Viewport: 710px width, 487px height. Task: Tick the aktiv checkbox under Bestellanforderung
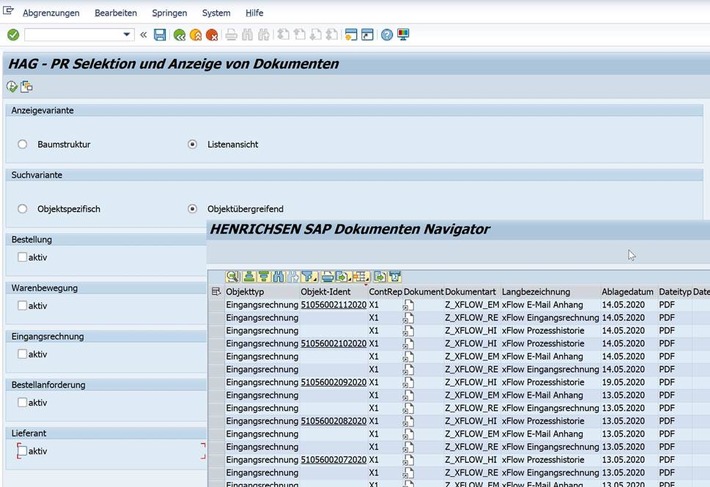coord(22,402)
